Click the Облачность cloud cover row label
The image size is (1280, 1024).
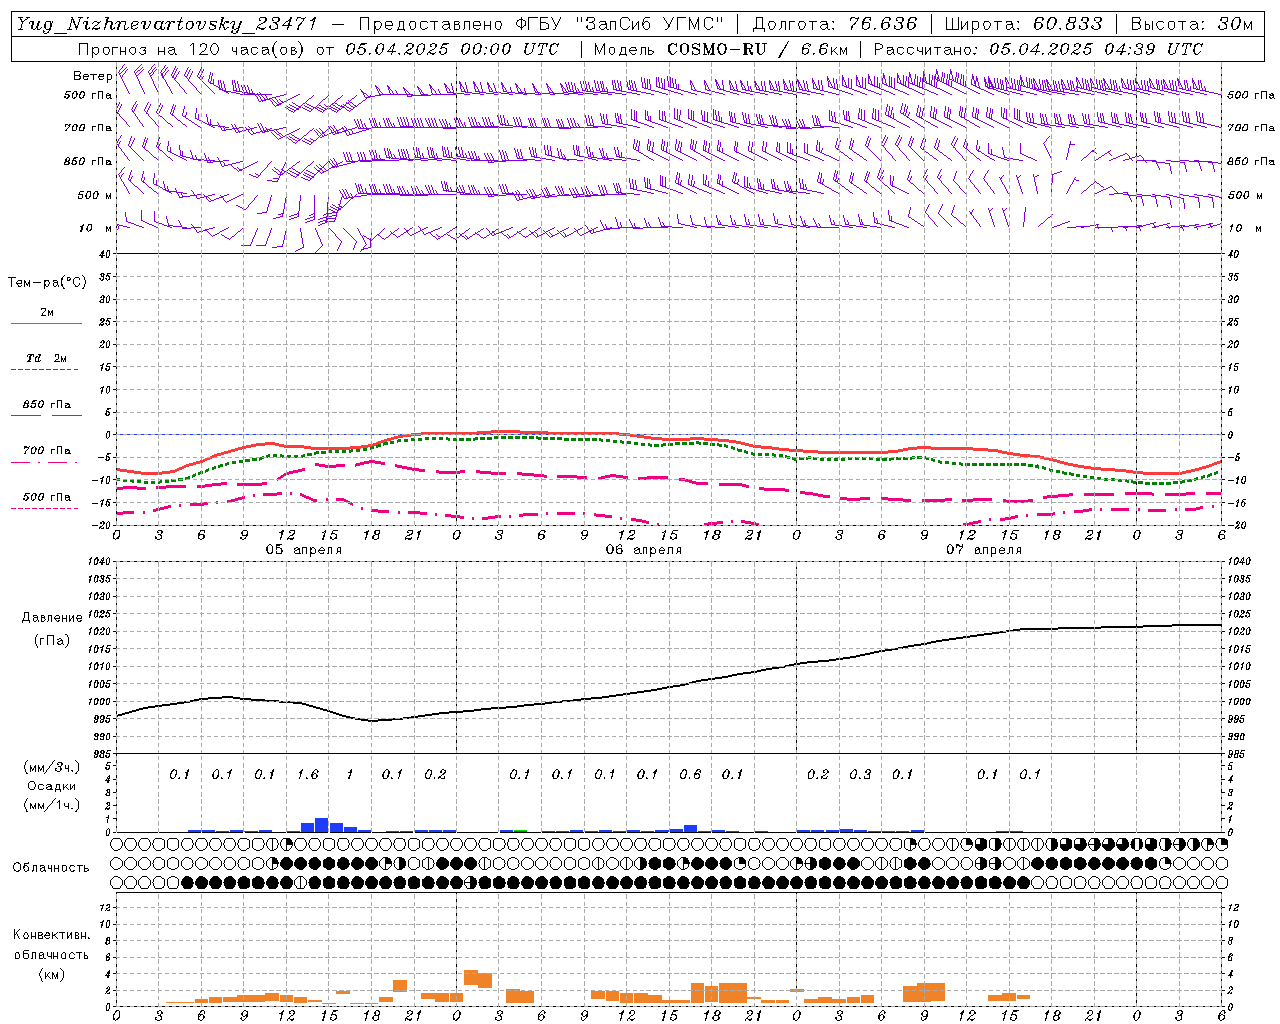(x=51, y=868)
